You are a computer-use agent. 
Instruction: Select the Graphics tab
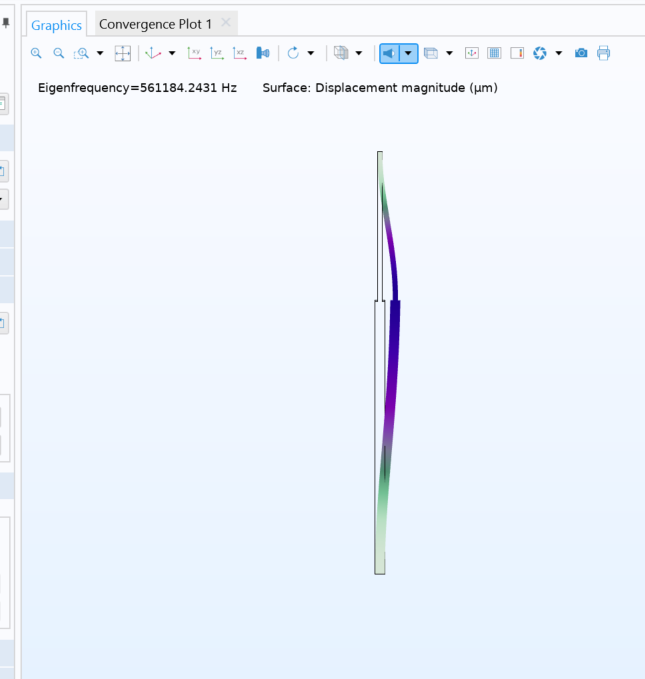click(x=56, y=25)
